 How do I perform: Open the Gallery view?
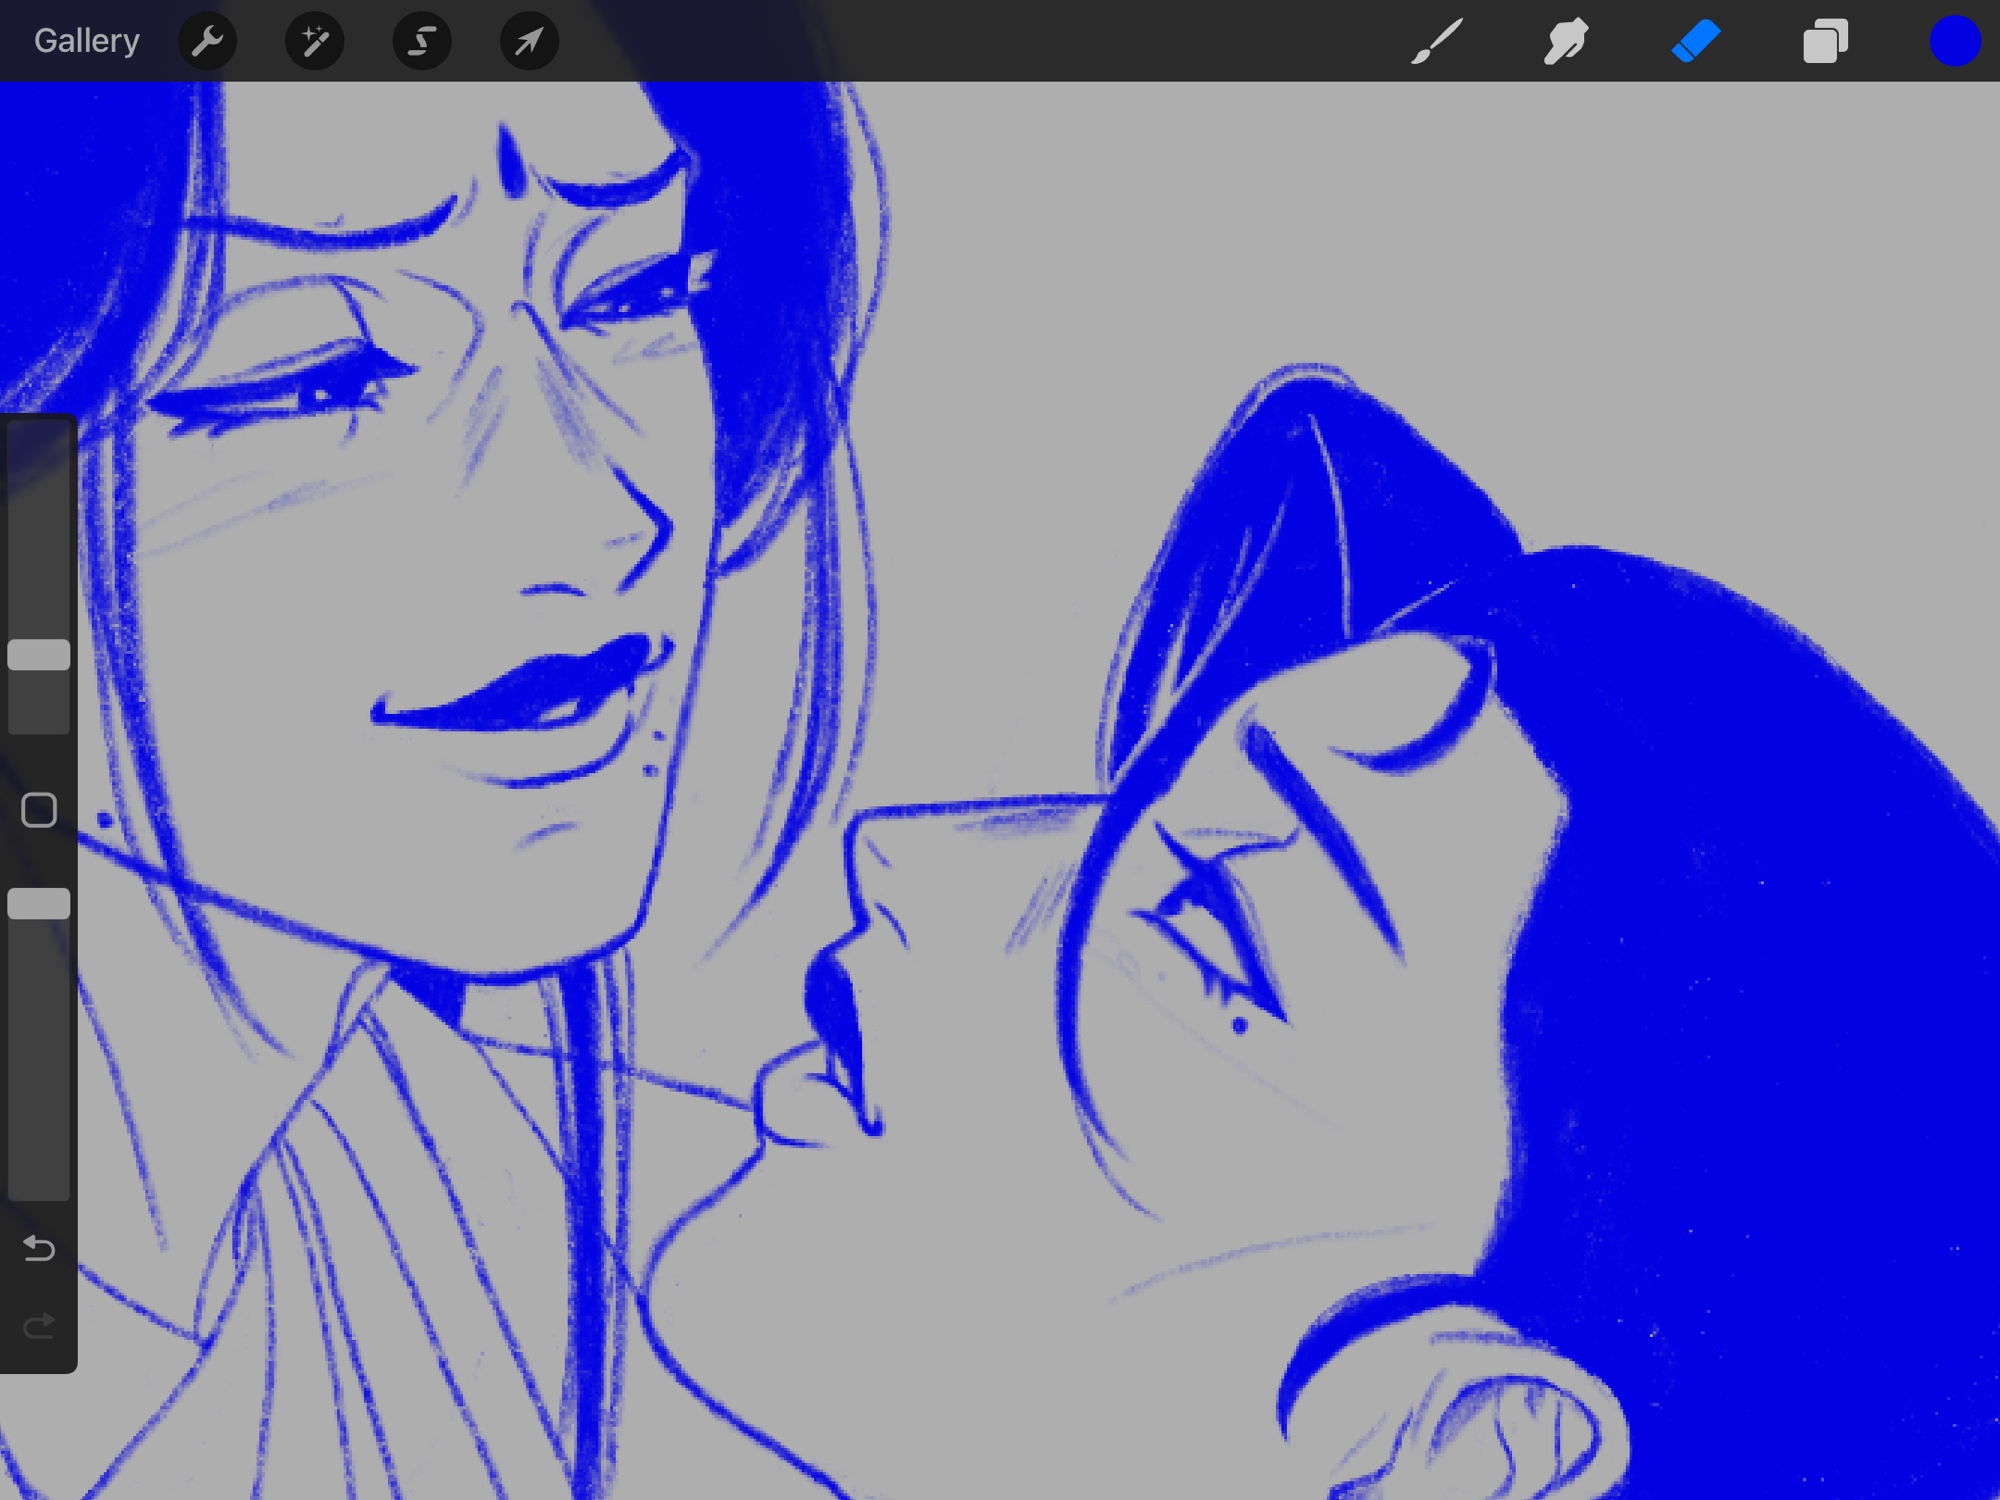(86, 41)
